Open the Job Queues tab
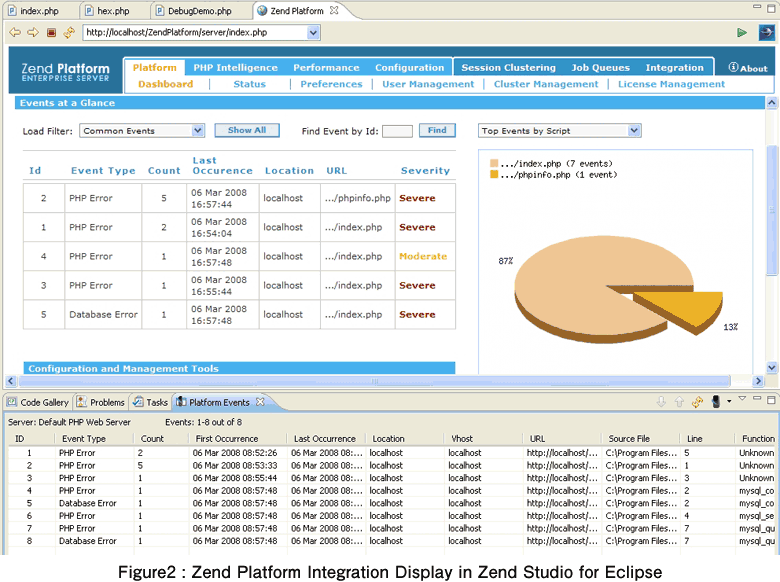The image size is (780, 582). (x=600, y=67)
